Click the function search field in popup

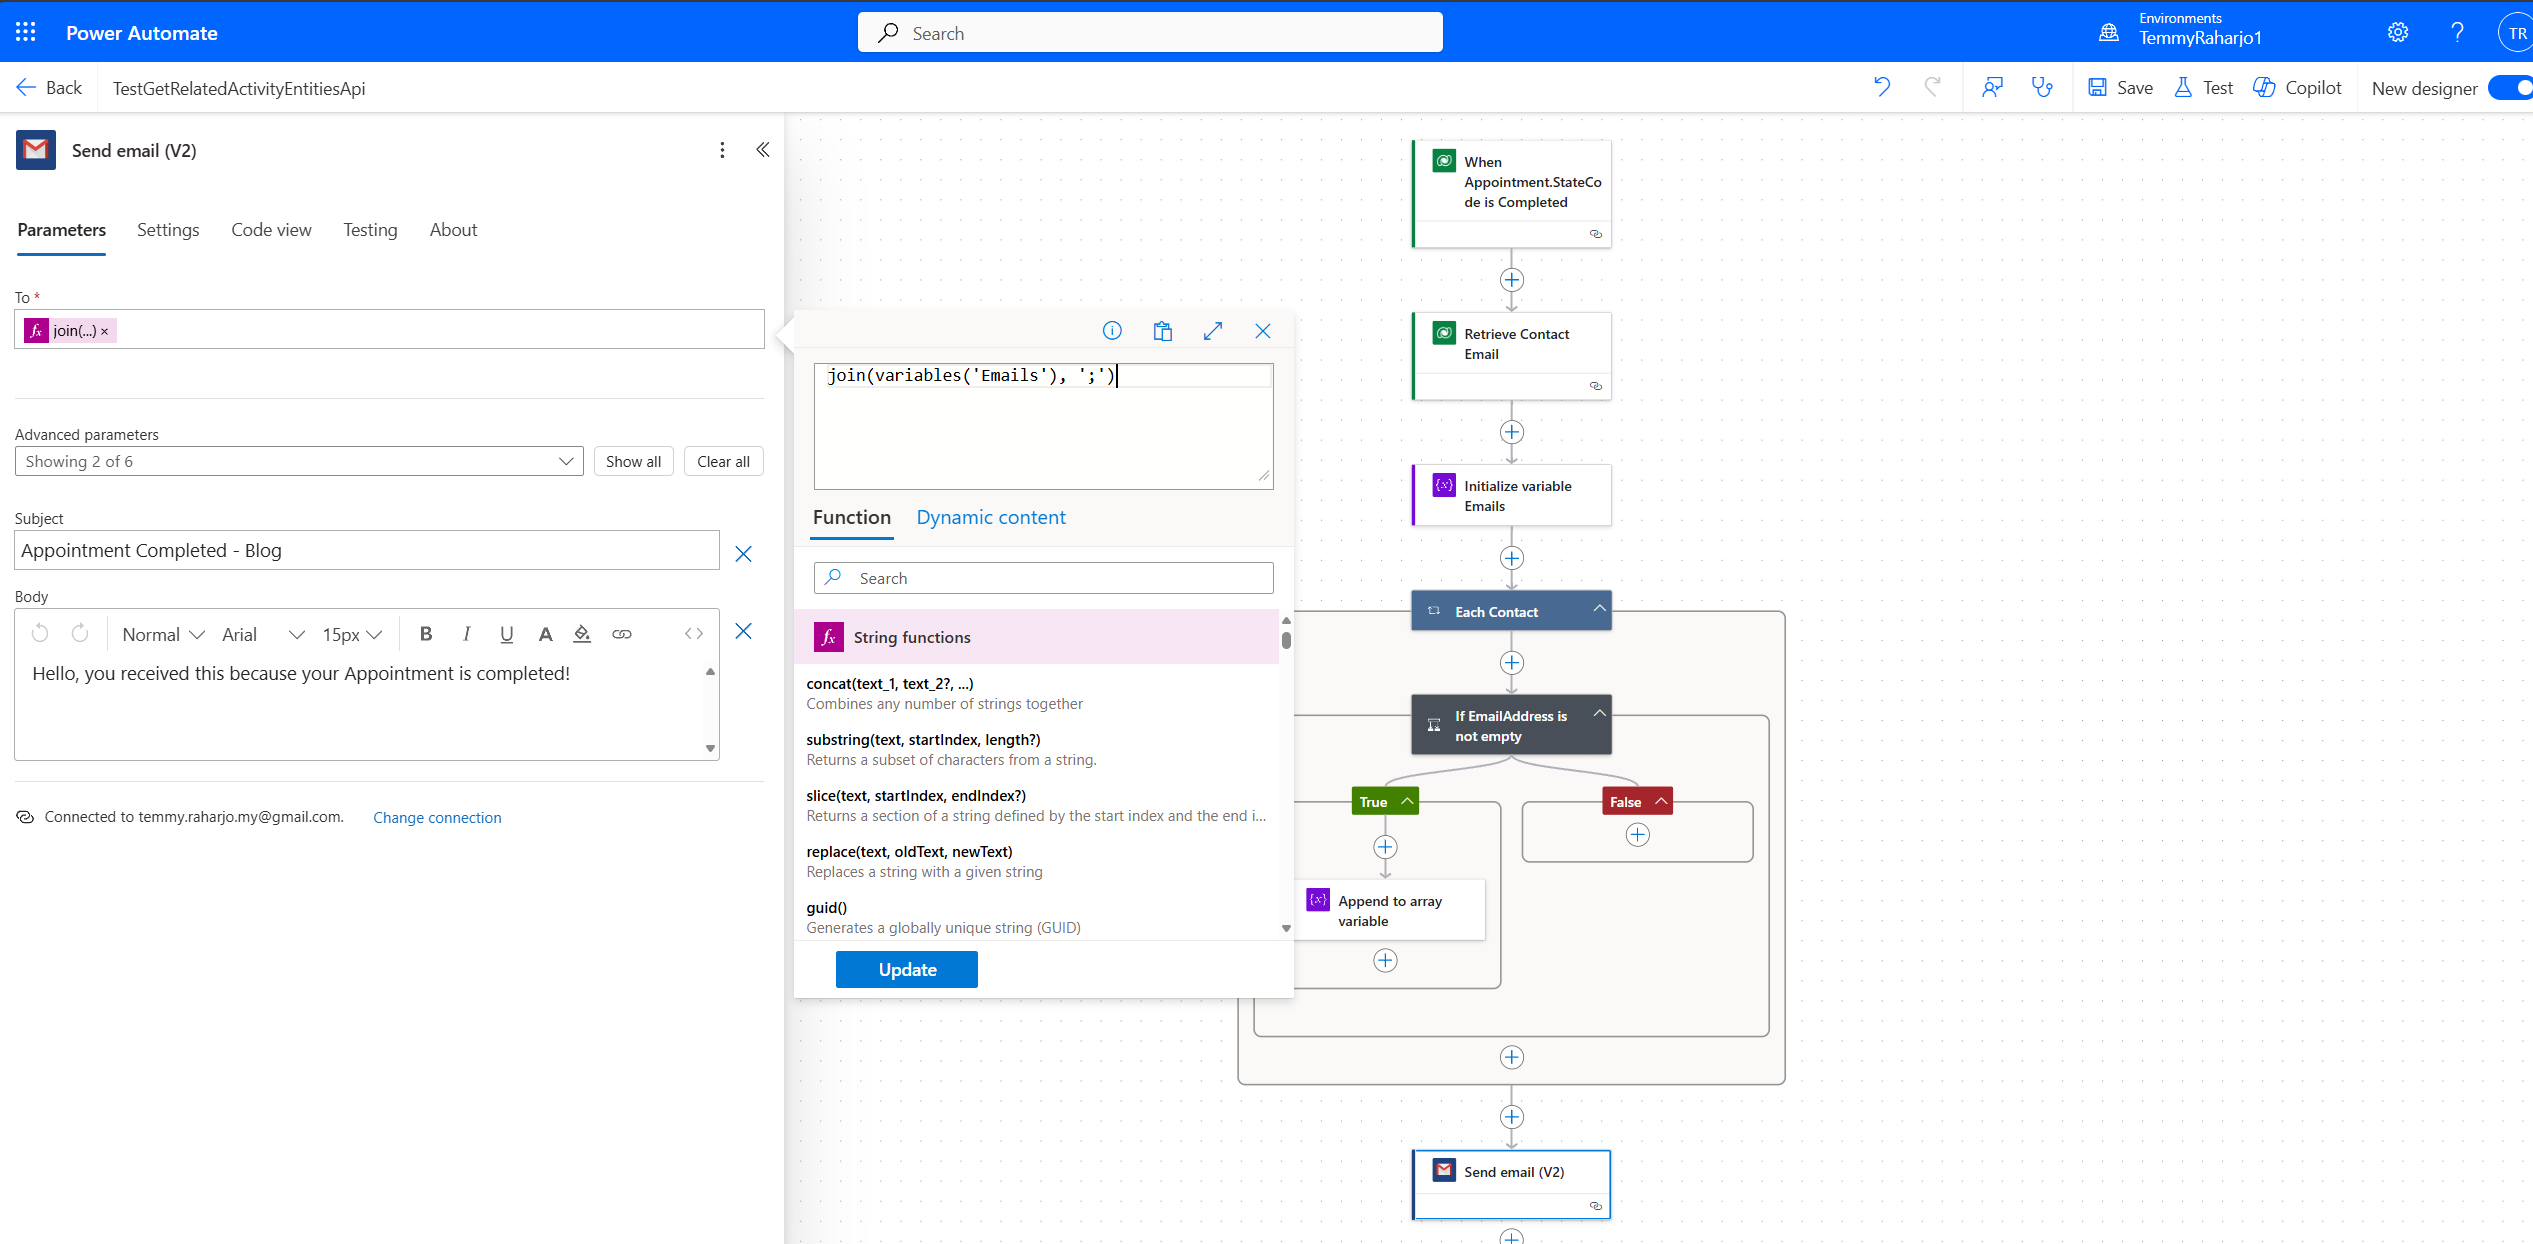1044,578
